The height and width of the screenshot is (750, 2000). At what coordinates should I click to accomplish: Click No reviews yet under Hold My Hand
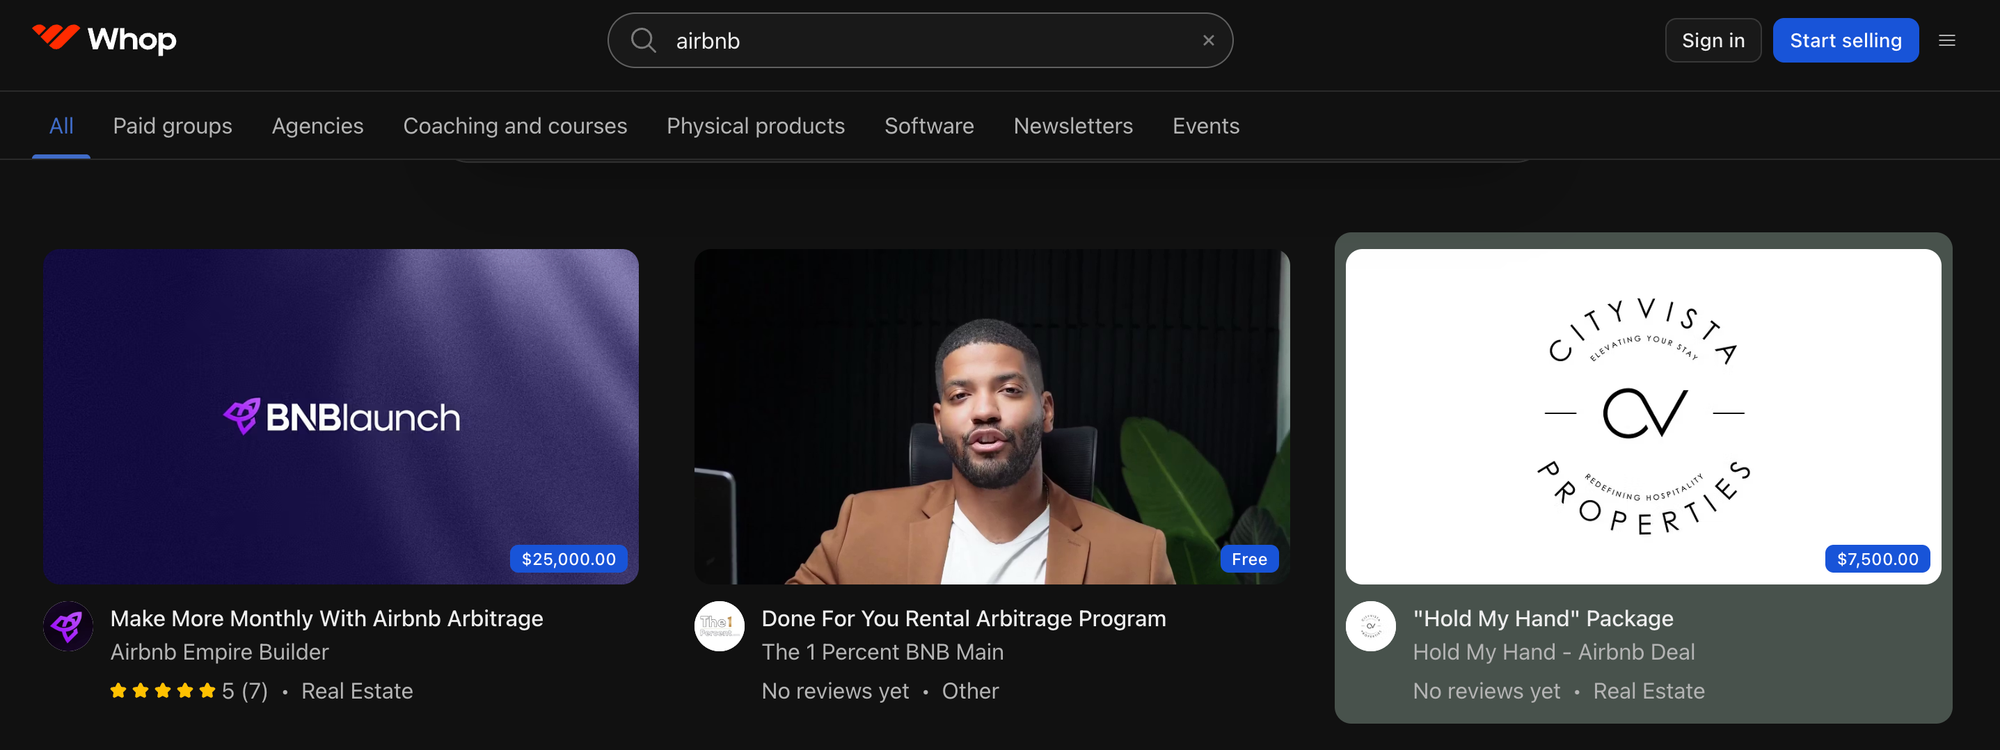click(x=1486, y=691)
